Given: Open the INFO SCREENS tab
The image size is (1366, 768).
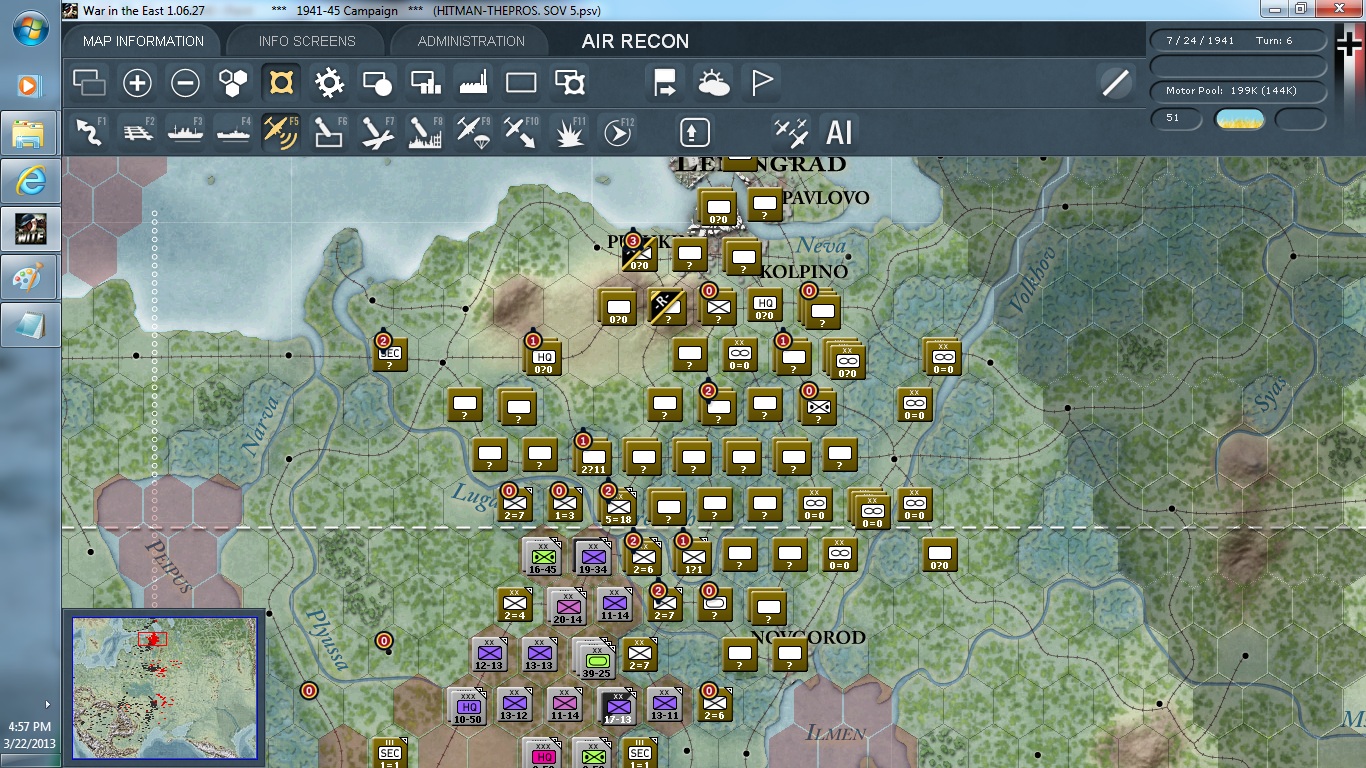Looking at the screenshot, I should pos(307,41).
